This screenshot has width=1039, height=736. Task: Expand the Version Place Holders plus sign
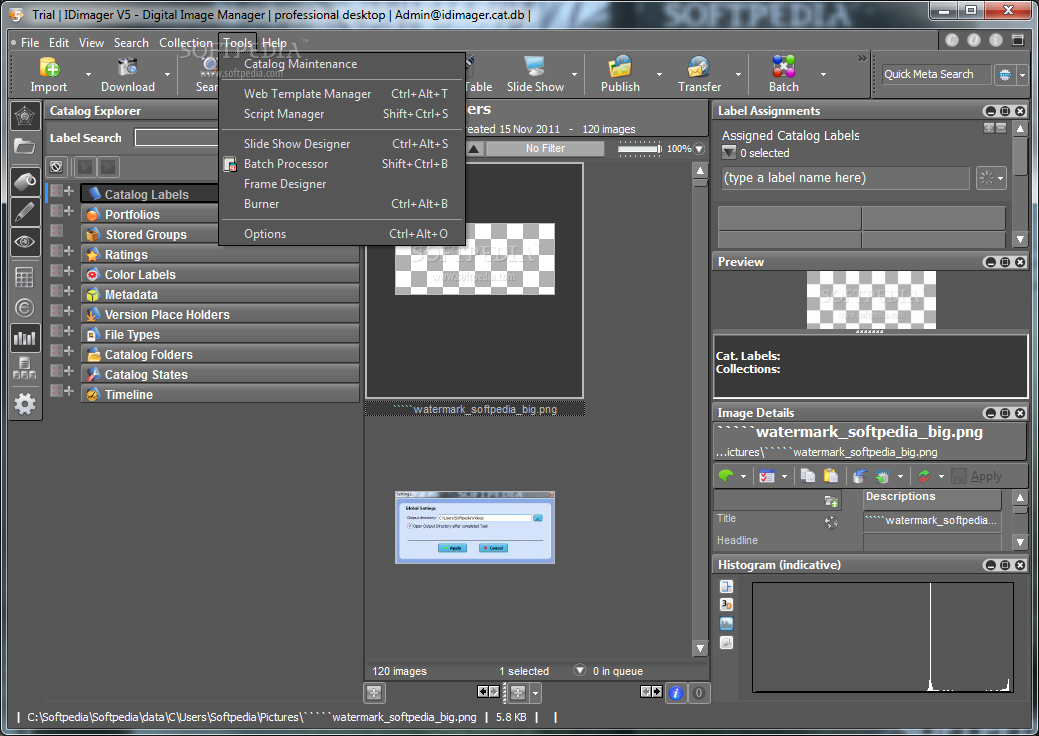pos(69,311)
